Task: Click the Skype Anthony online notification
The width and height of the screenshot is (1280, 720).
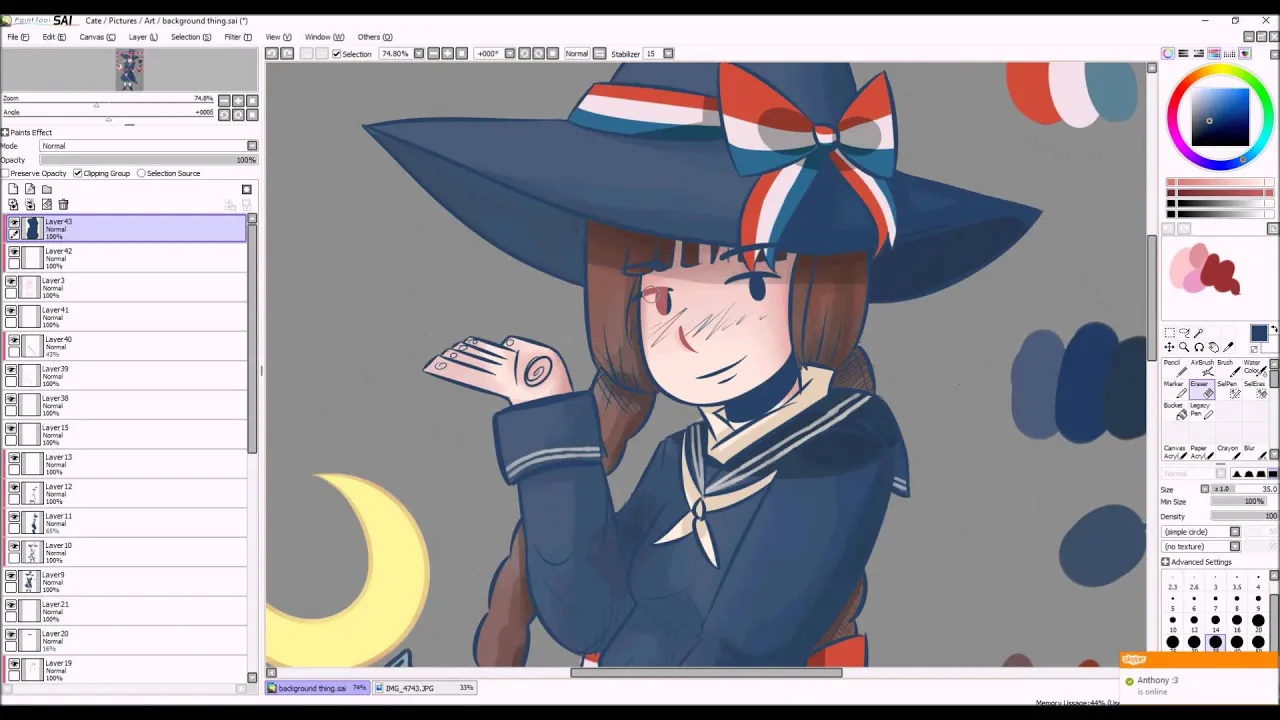Action: [x=1199, y=680]
